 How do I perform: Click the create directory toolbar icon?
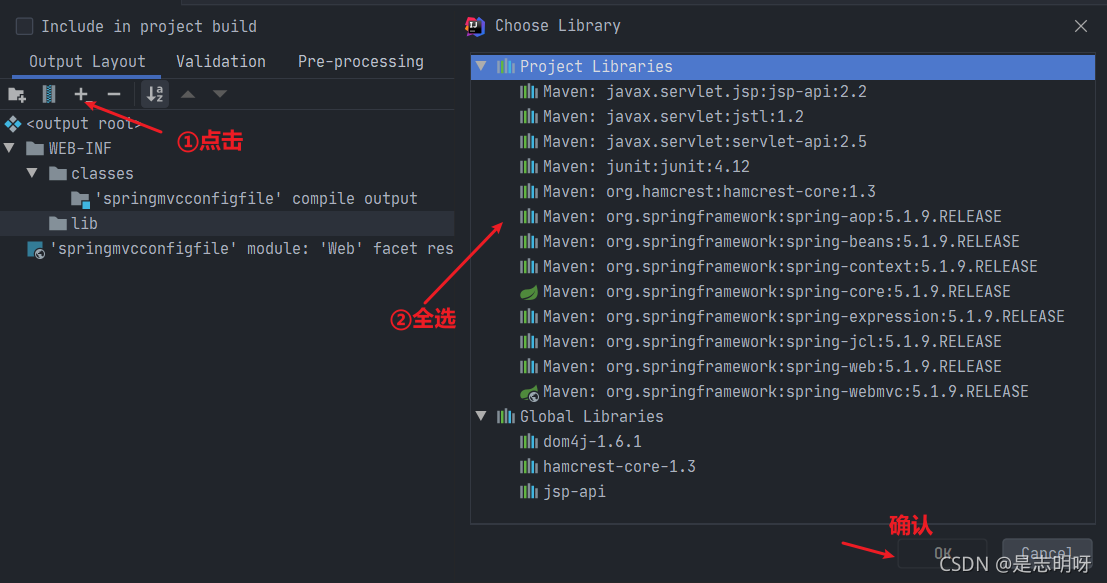[17, 94]
